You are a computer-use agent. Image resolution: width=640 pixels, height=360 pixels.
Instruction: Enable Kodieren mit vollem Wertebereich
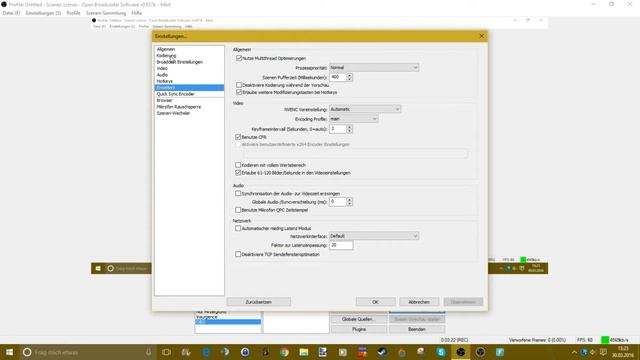238,165
